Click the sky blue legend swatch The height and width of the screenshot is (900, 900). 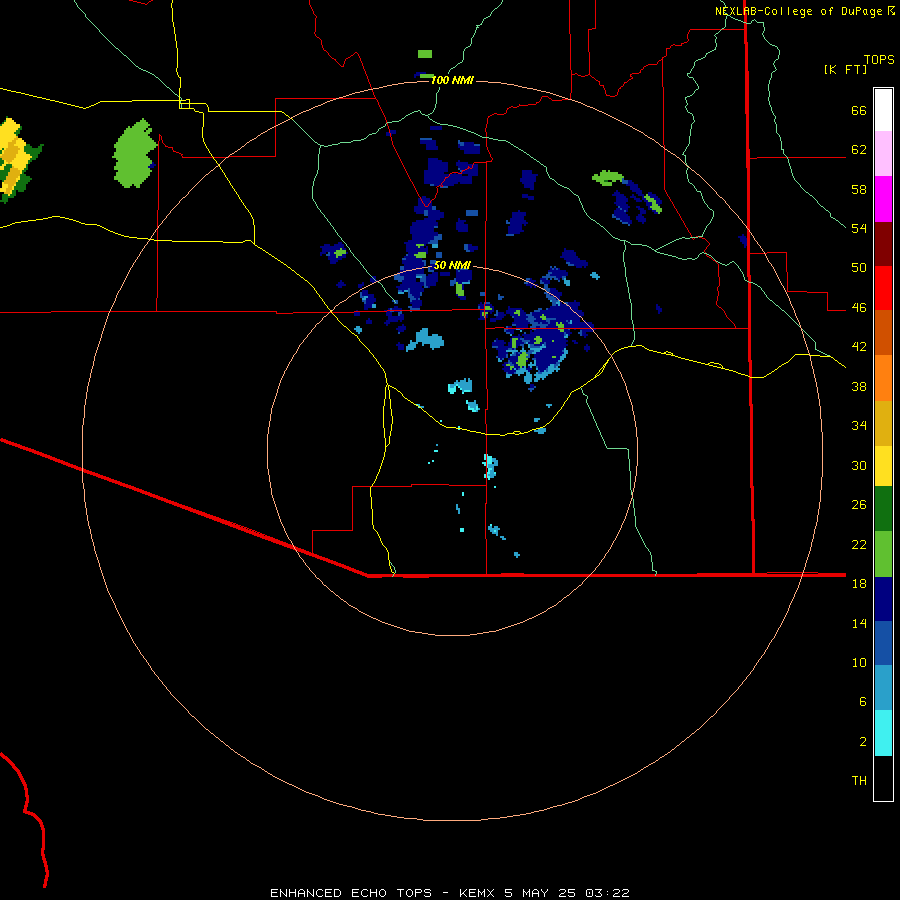(883, 688)
